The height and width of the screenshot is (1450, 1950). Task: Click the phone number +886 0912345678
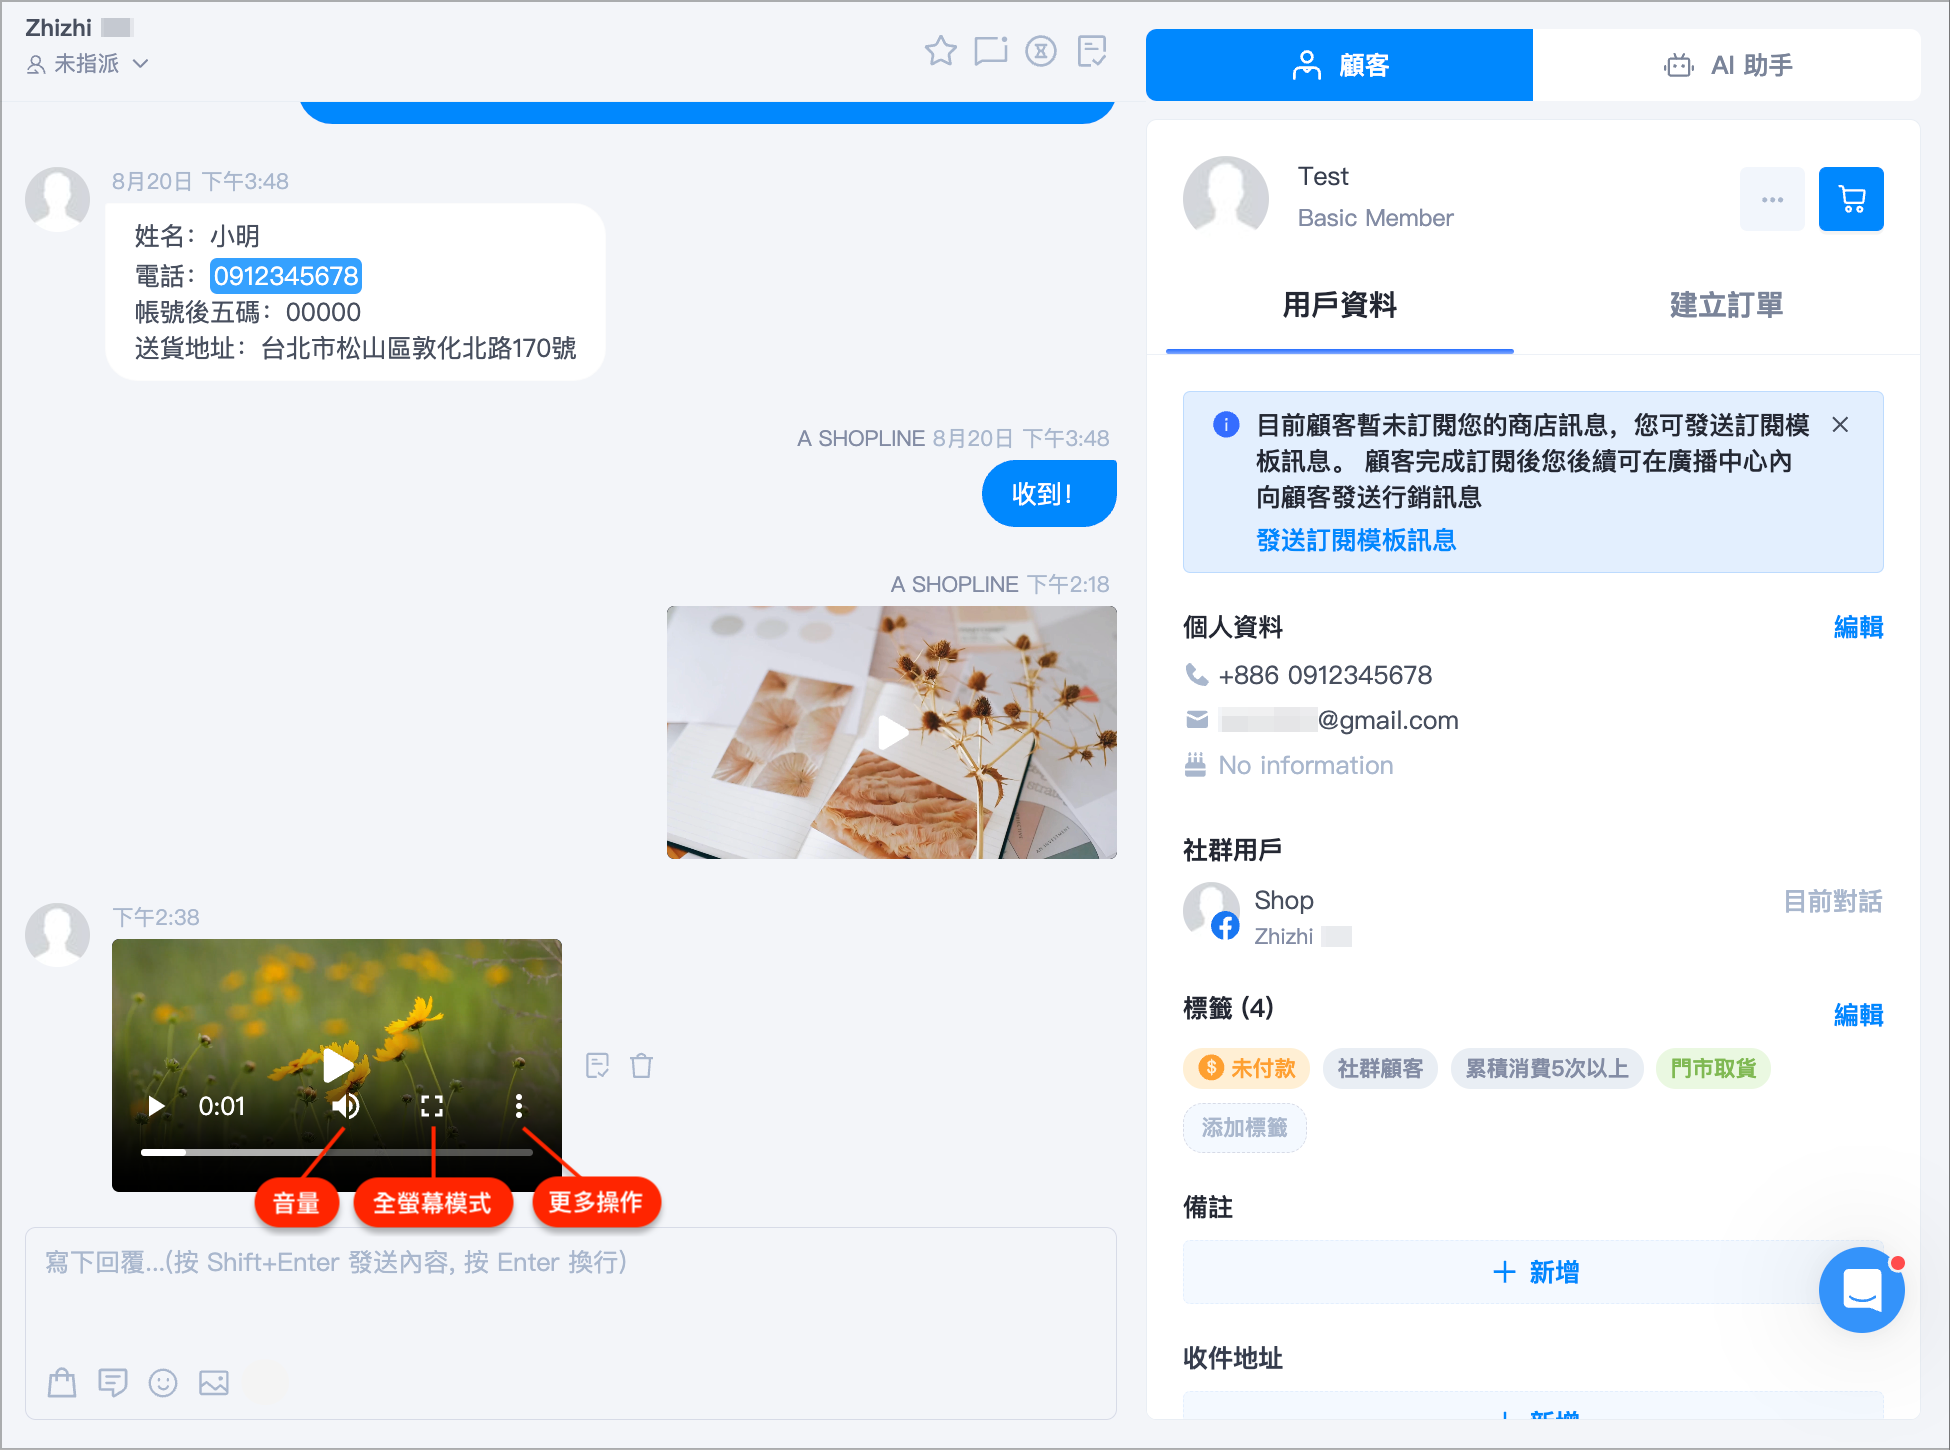(1325, 675)
